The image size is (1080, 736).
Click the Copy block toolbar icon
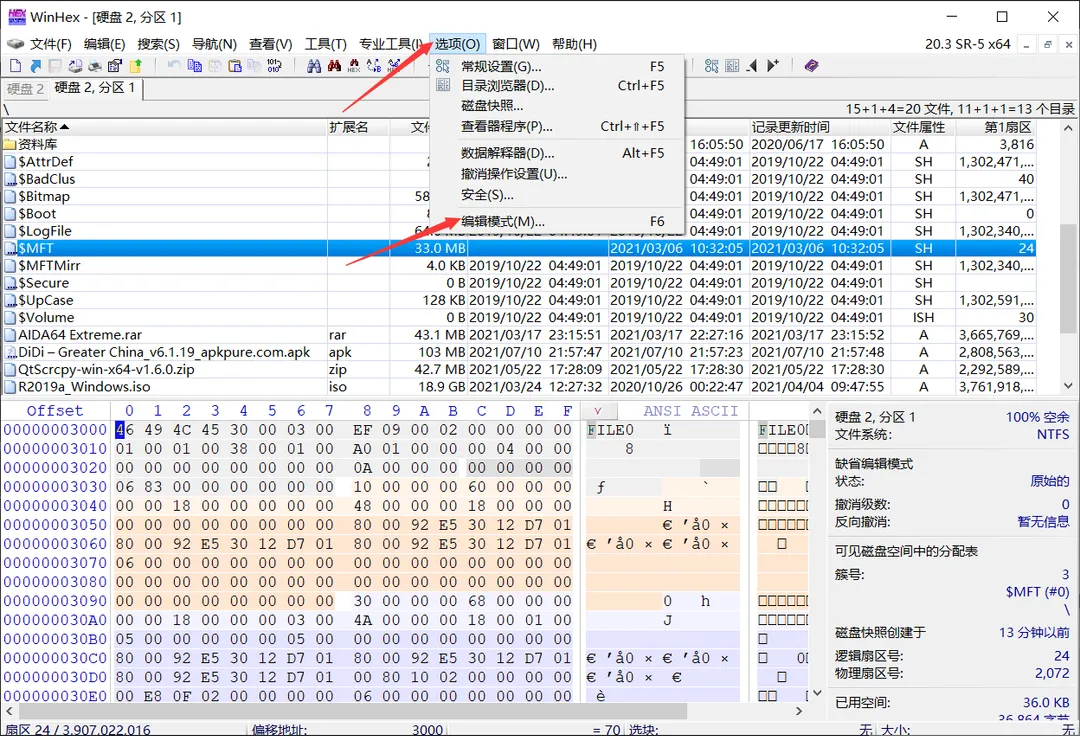[195, 66]
